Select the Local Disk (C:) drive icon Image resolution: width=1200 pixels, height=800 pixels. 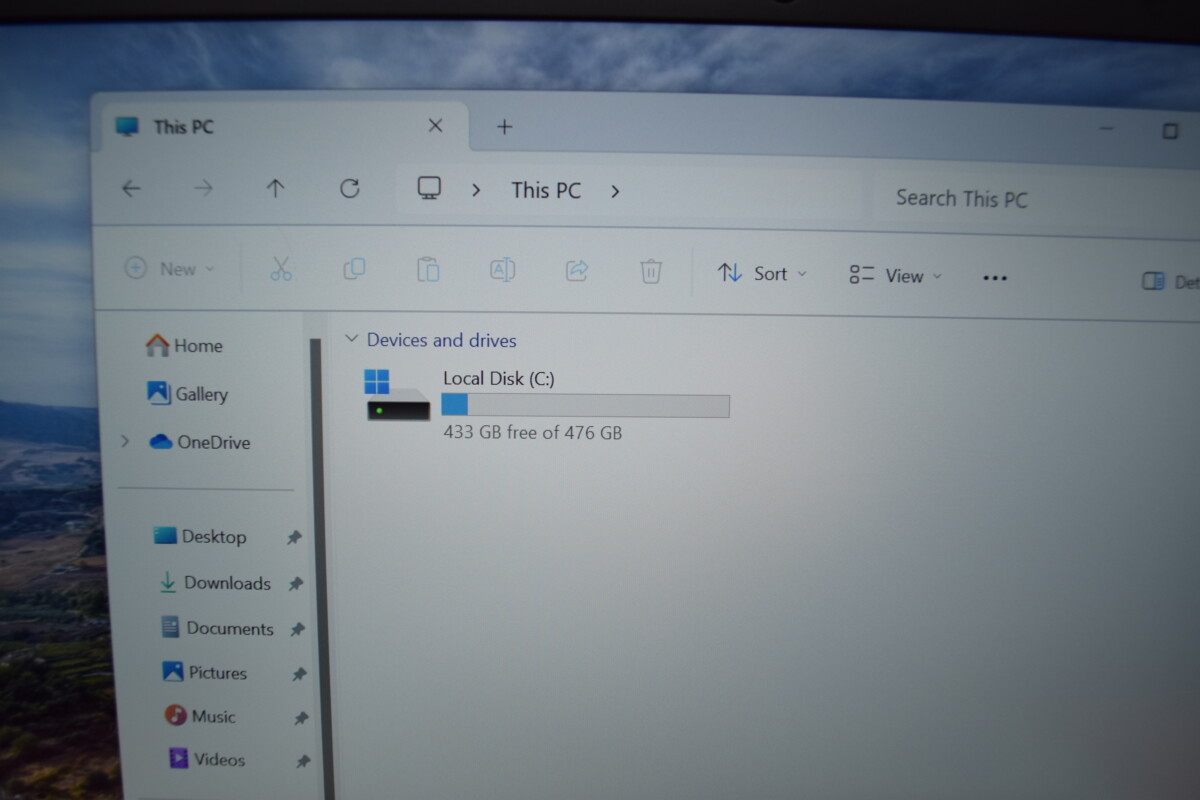(397, 394)
